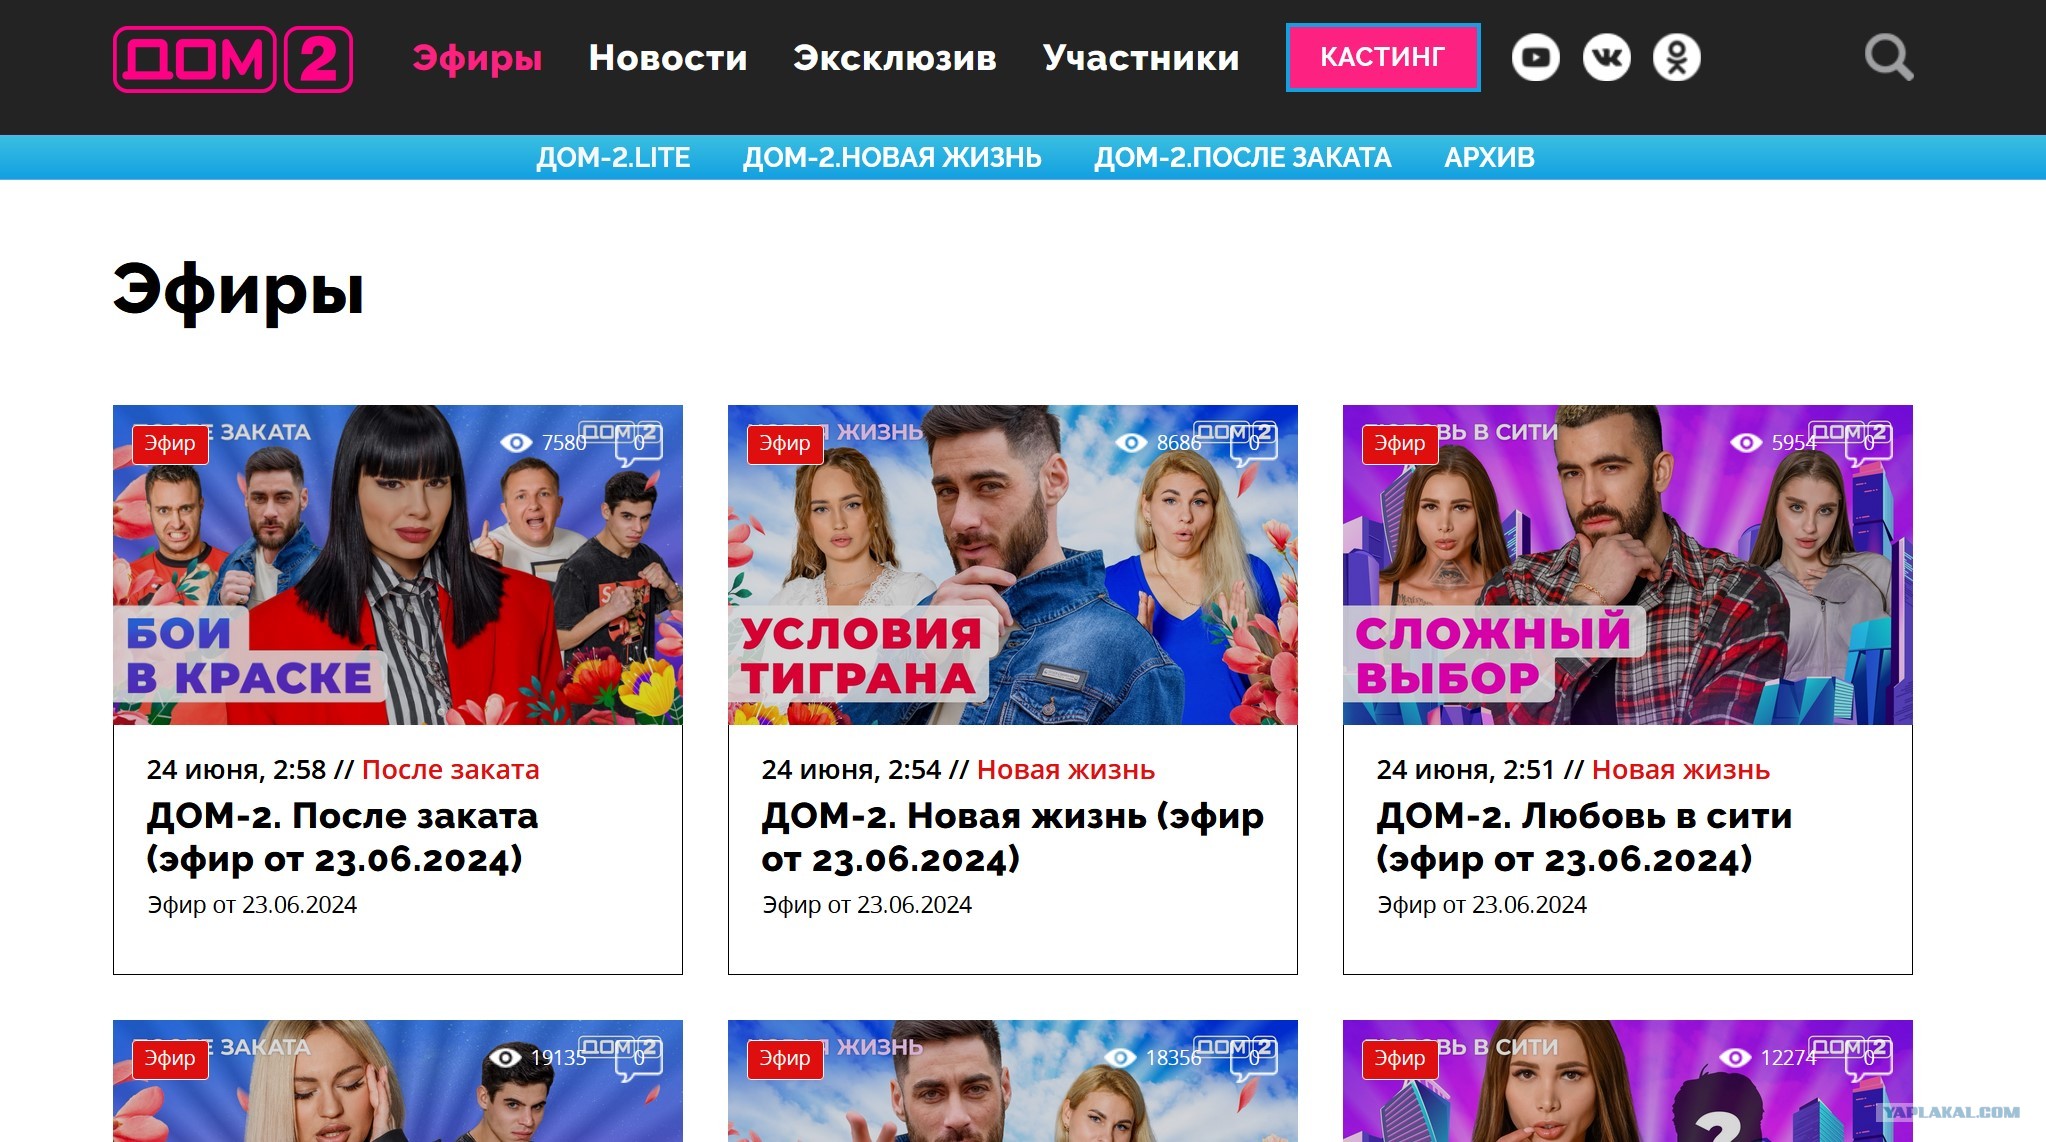Screen dimensions: 2046x1142
Task: Open the ДОМ-2. Любовь в сити episode title
Action: coord(1584,837)
